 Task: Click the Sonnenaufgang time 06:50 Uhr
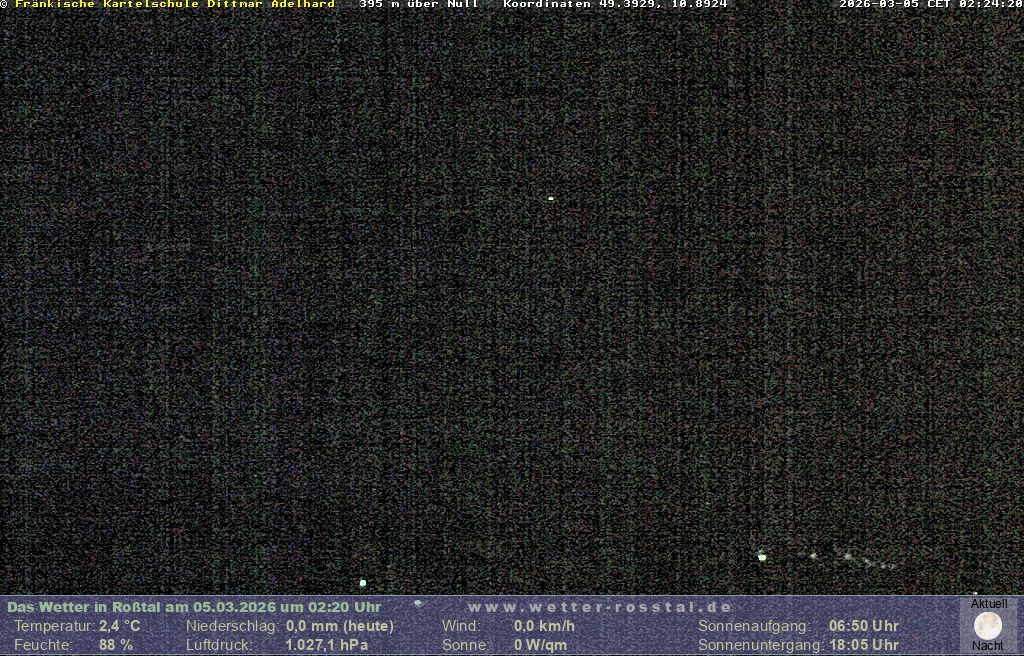pyautogui.click(x=863, y=626)
